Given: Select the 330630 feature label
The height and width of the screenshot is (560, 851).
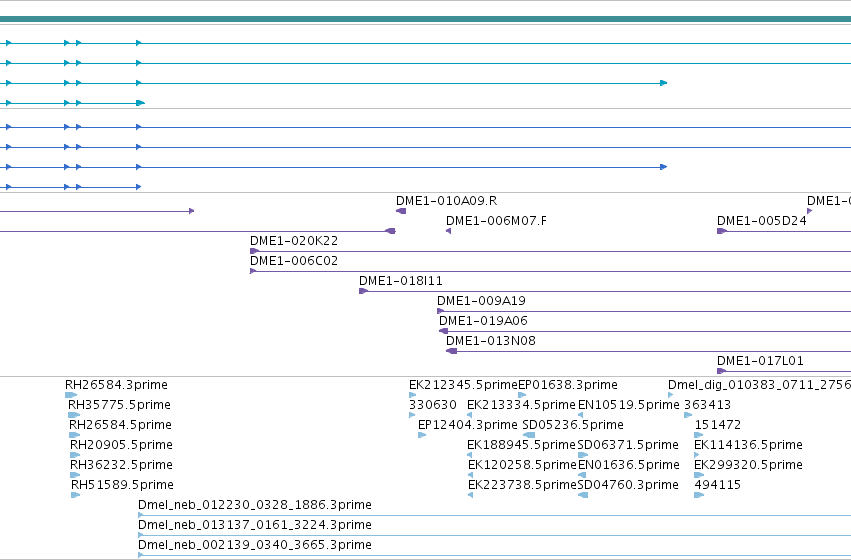Looking at the screenshot, I should click(x=433, y=405).
